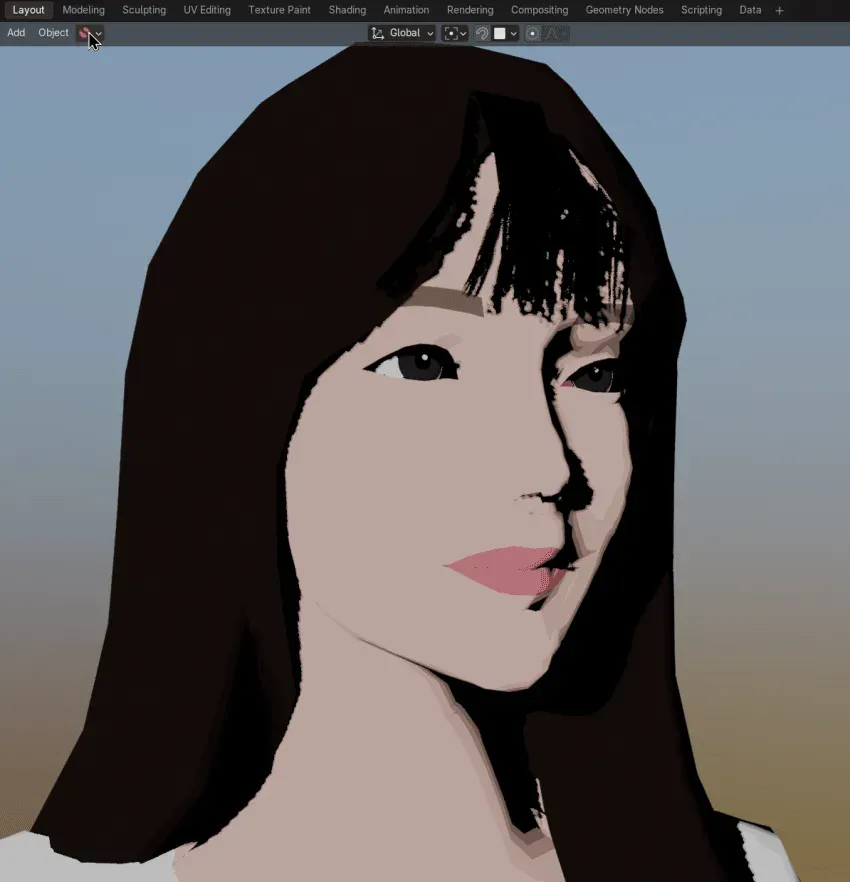850x882 pixels.
Task: Go to the Rendering workspace tab
Action: 470,10
